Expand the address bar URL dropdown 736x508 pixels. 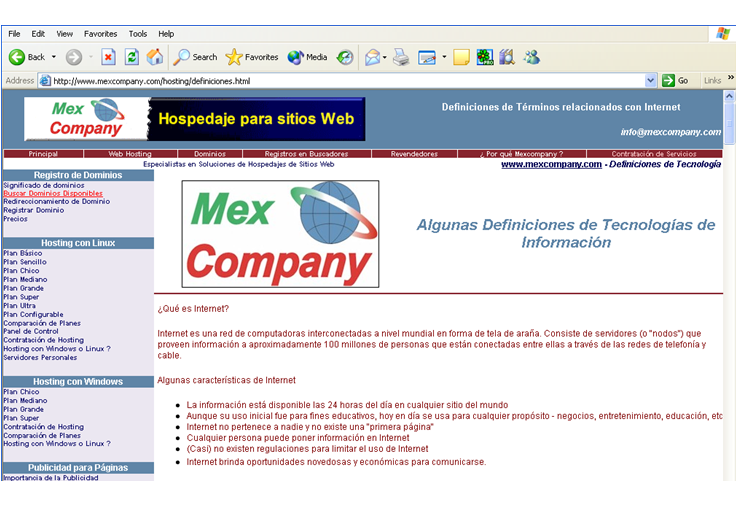click(x=650, y=81)
